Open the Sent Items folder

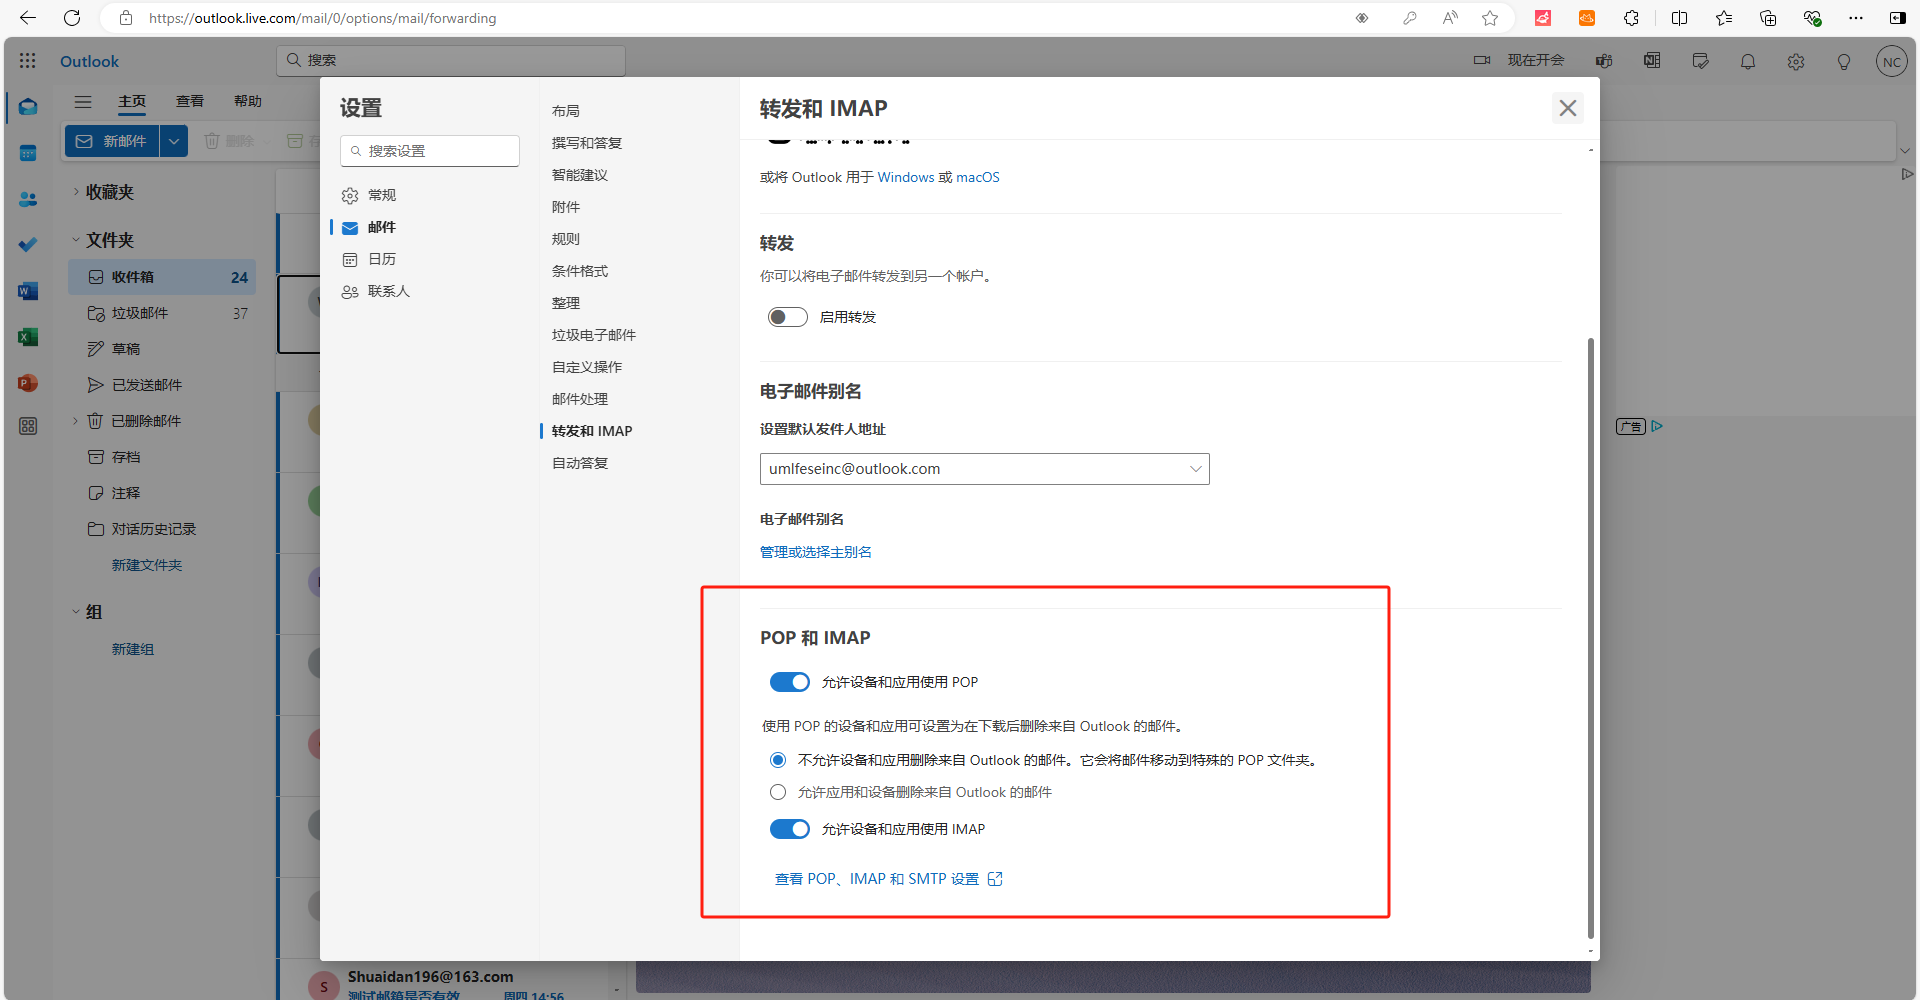[162, 385]
